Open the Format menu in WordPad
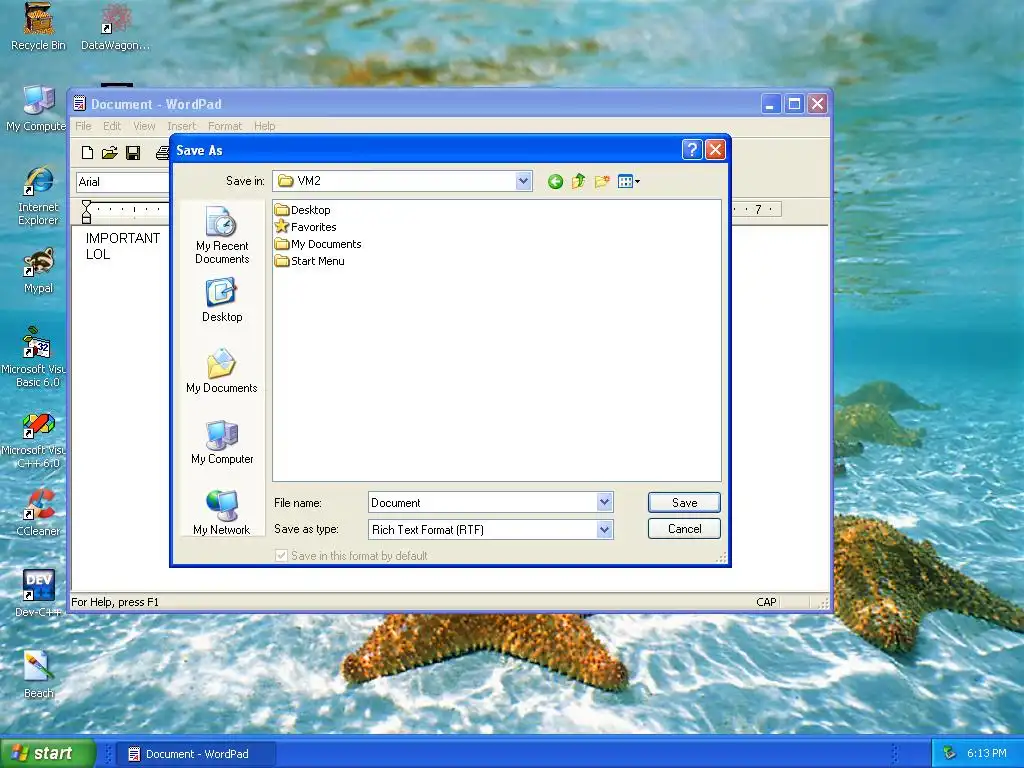 click(x=225, y=126)
